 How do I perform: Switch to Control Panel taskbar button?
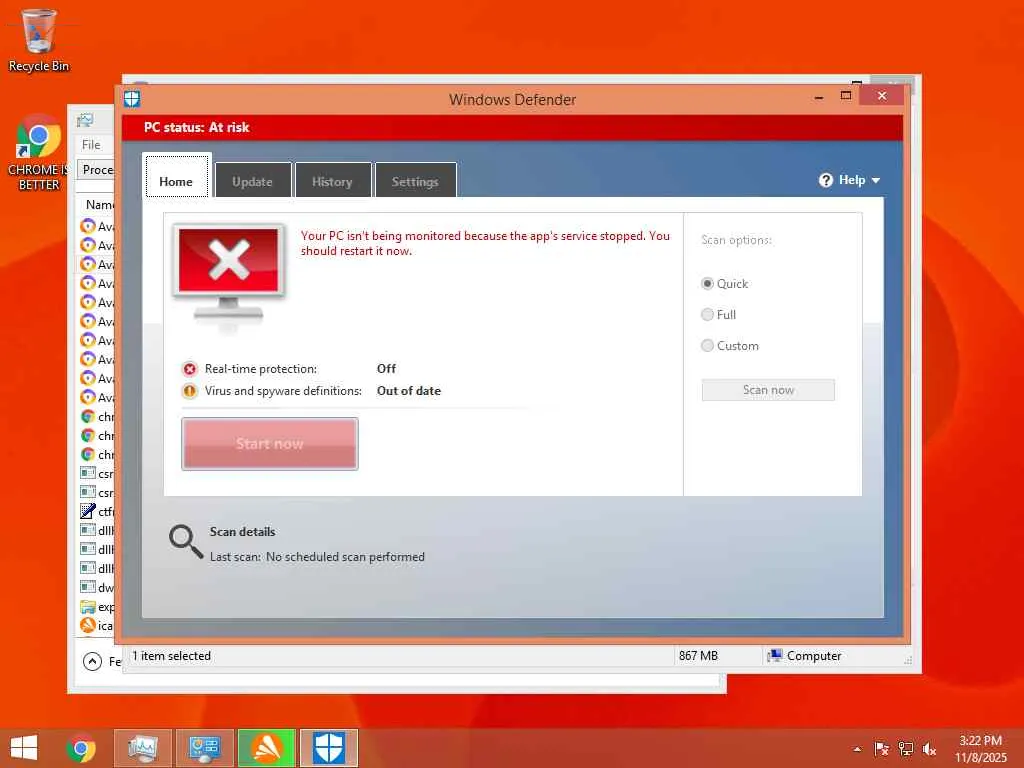[204, 748]
